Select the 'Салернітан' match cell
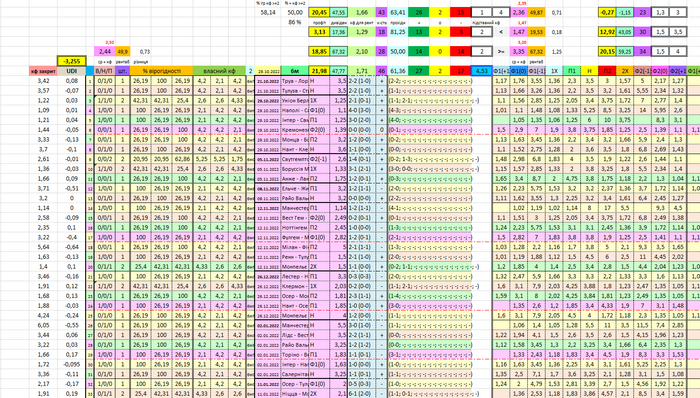700x398 pixels. click(x=295, y=374)
